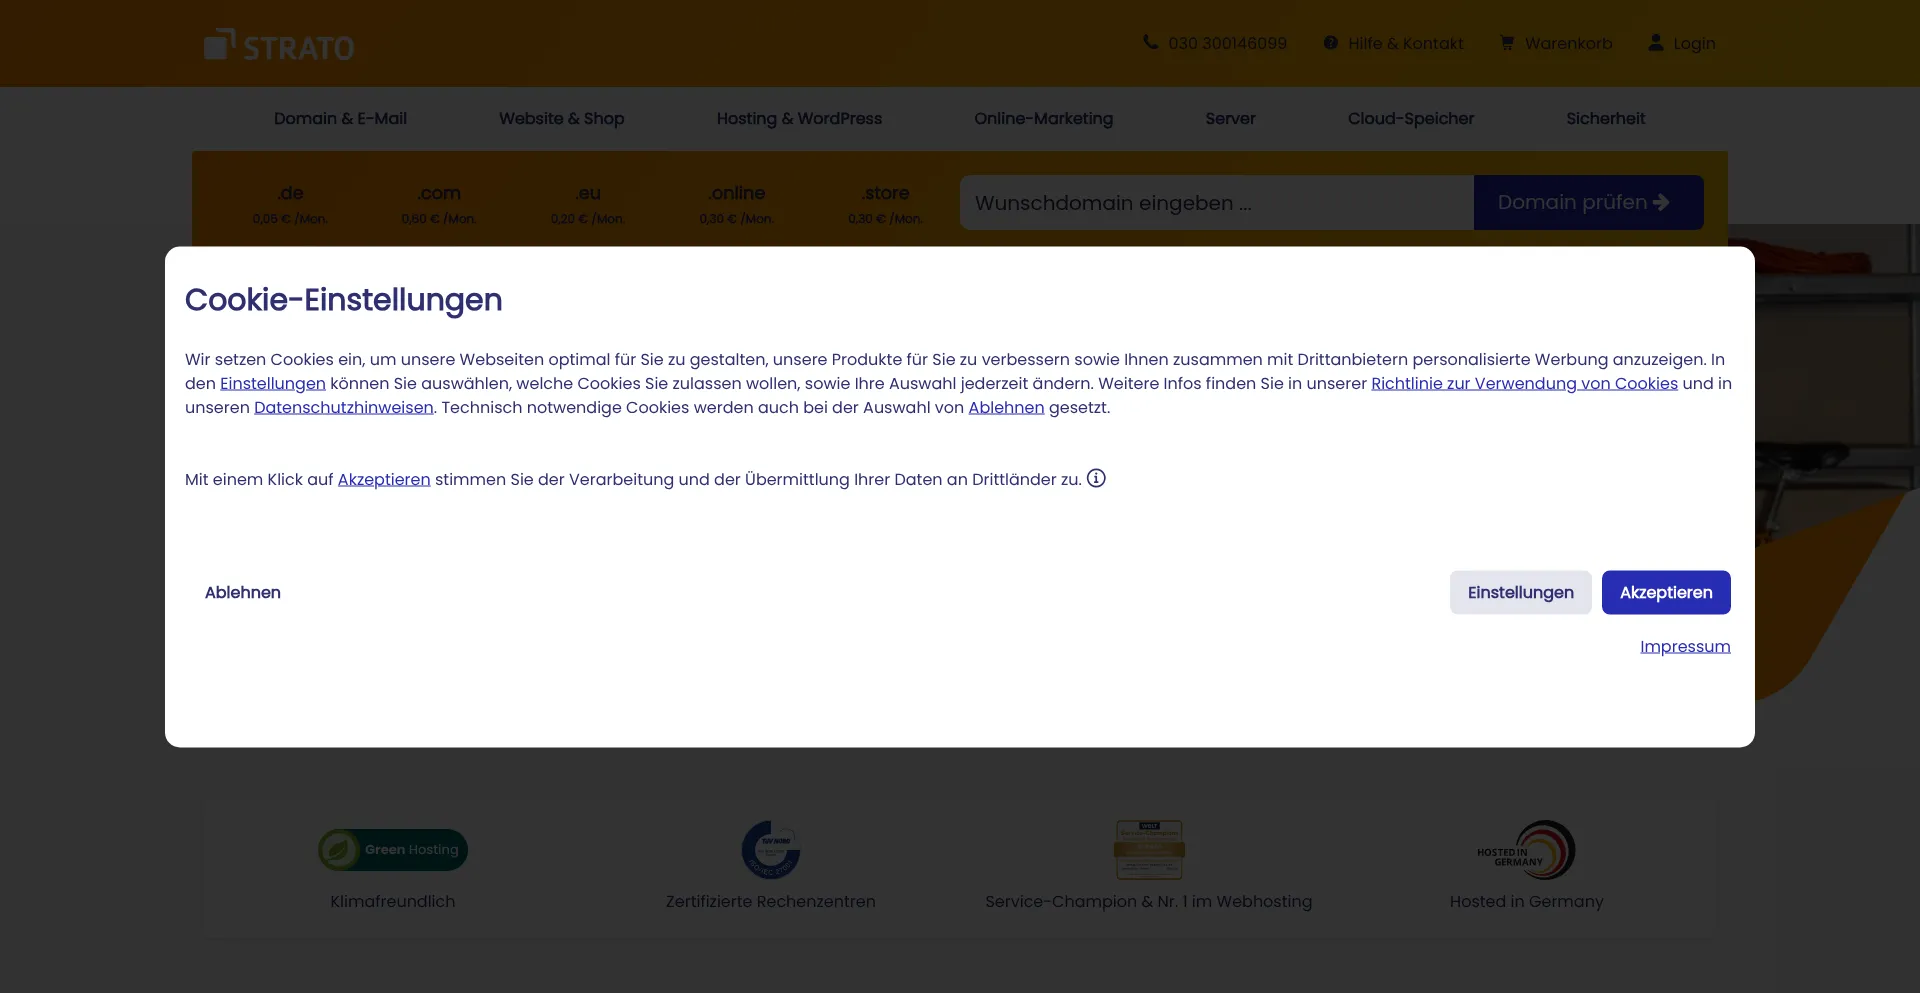Select the .online domain option
1920x993 pixels.
pyautogui.click(x=737, y=203)
